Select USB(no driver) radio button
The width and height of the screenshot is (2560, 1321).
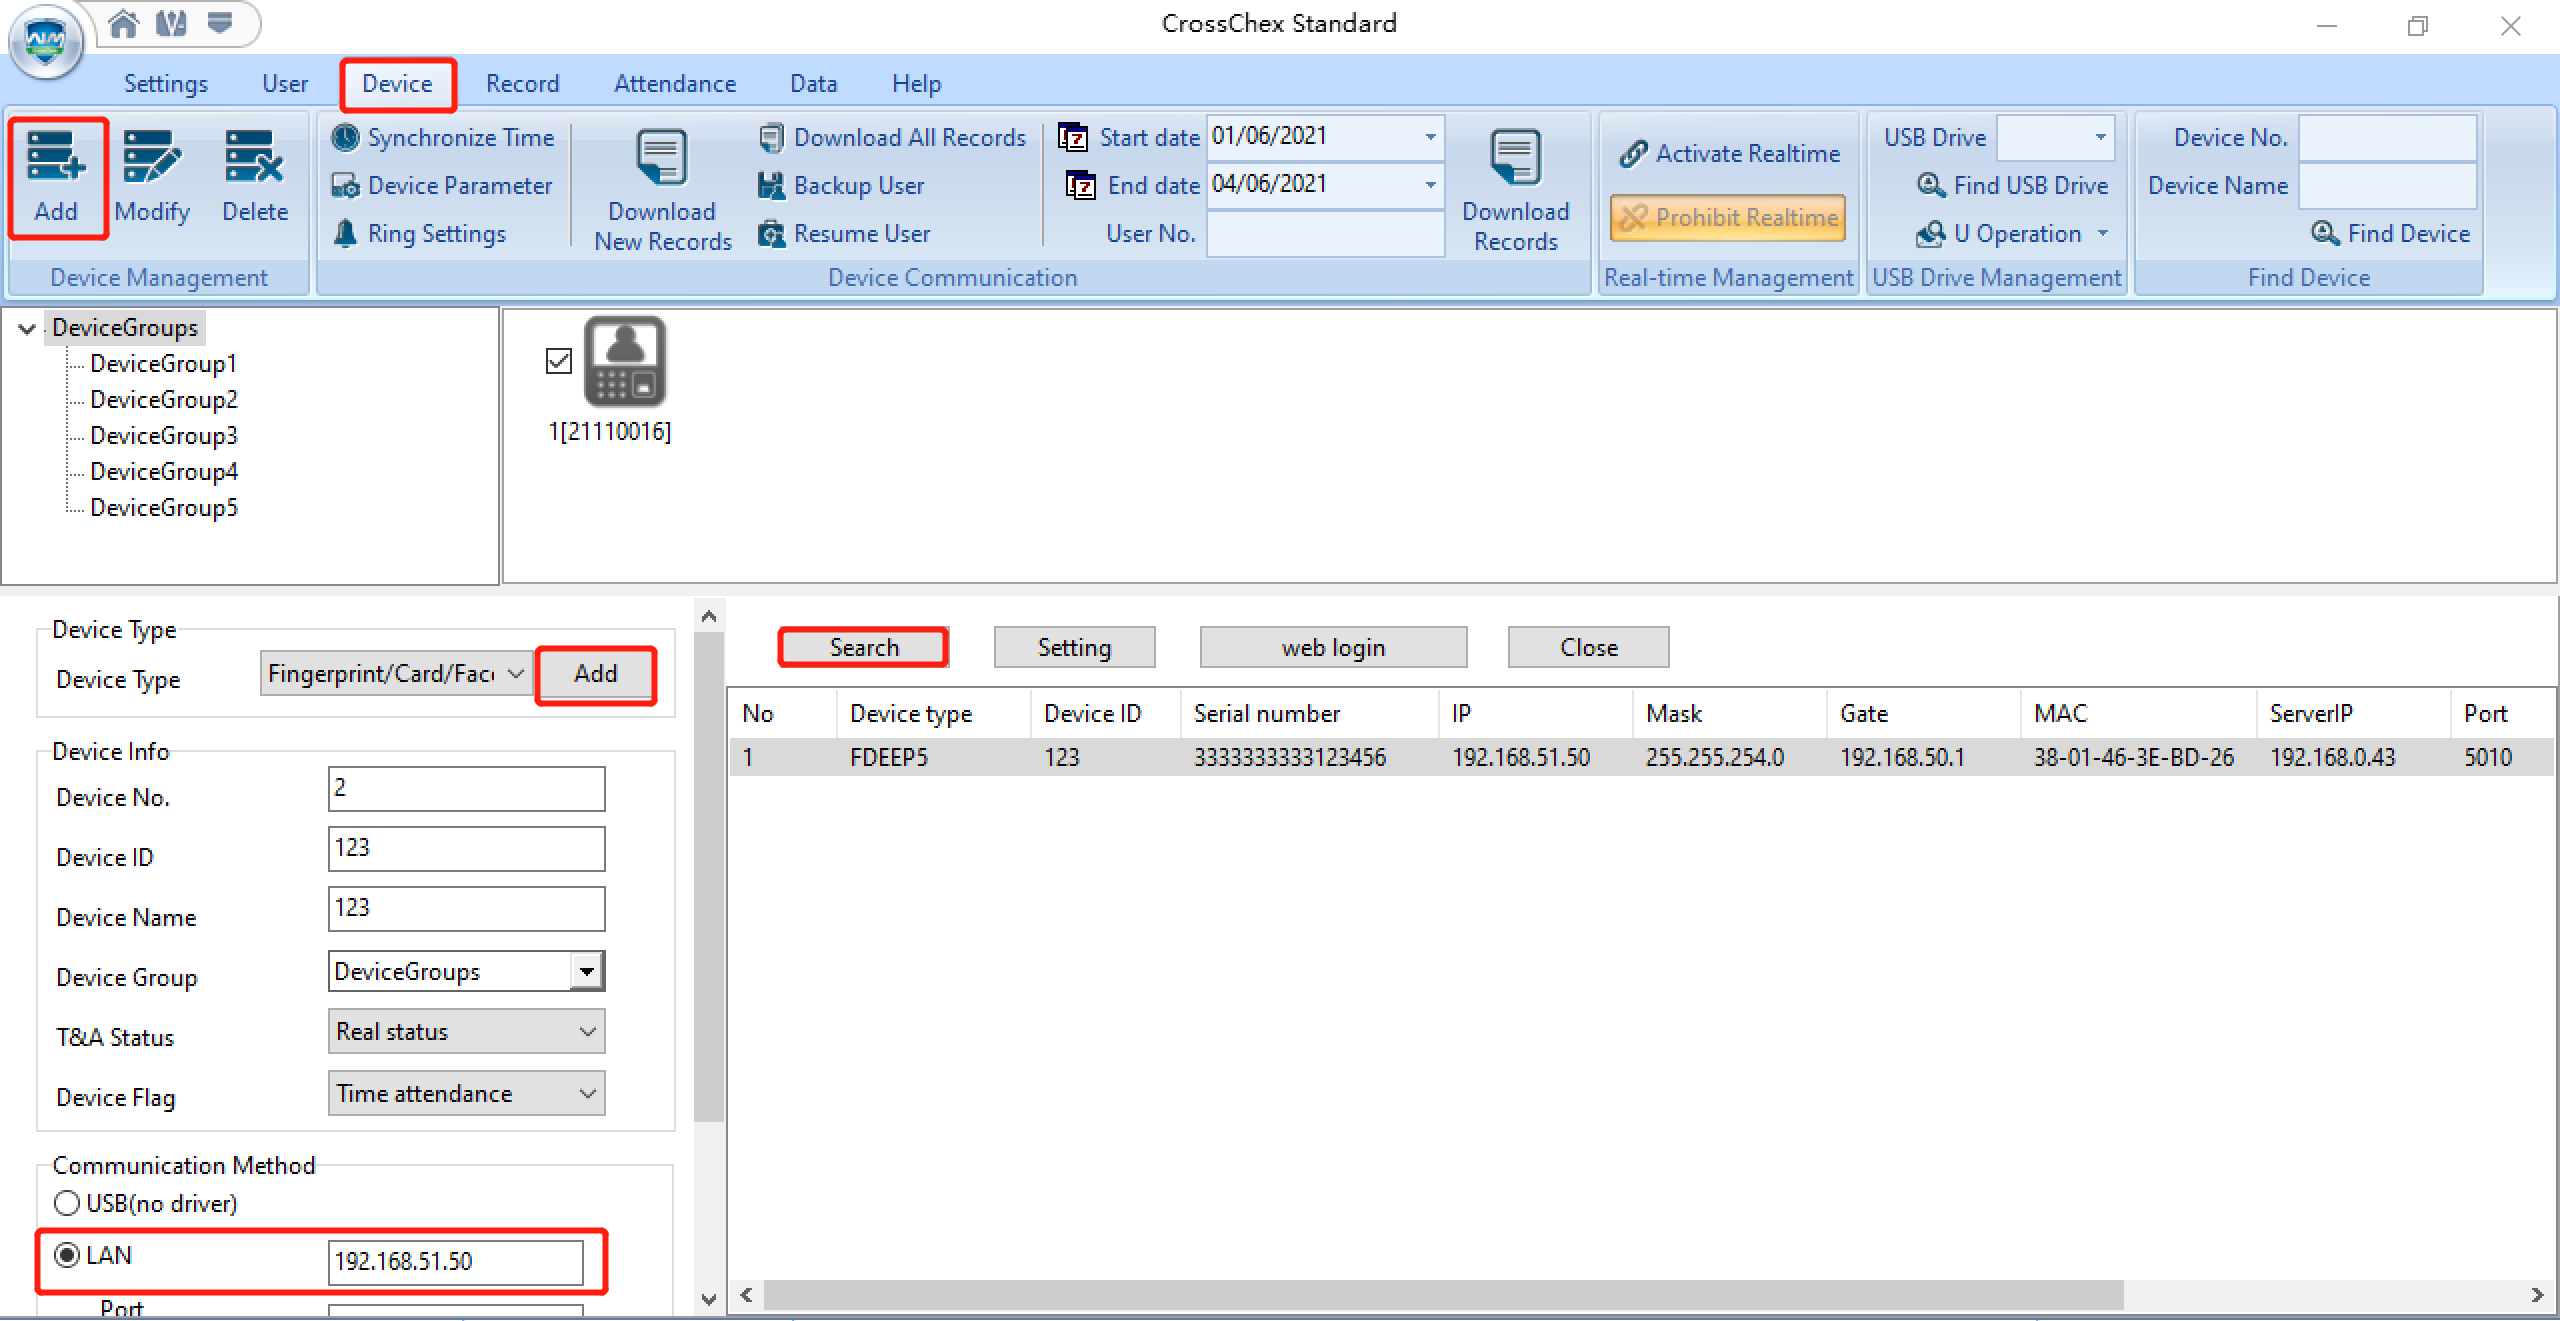(x=67, y=1202)
